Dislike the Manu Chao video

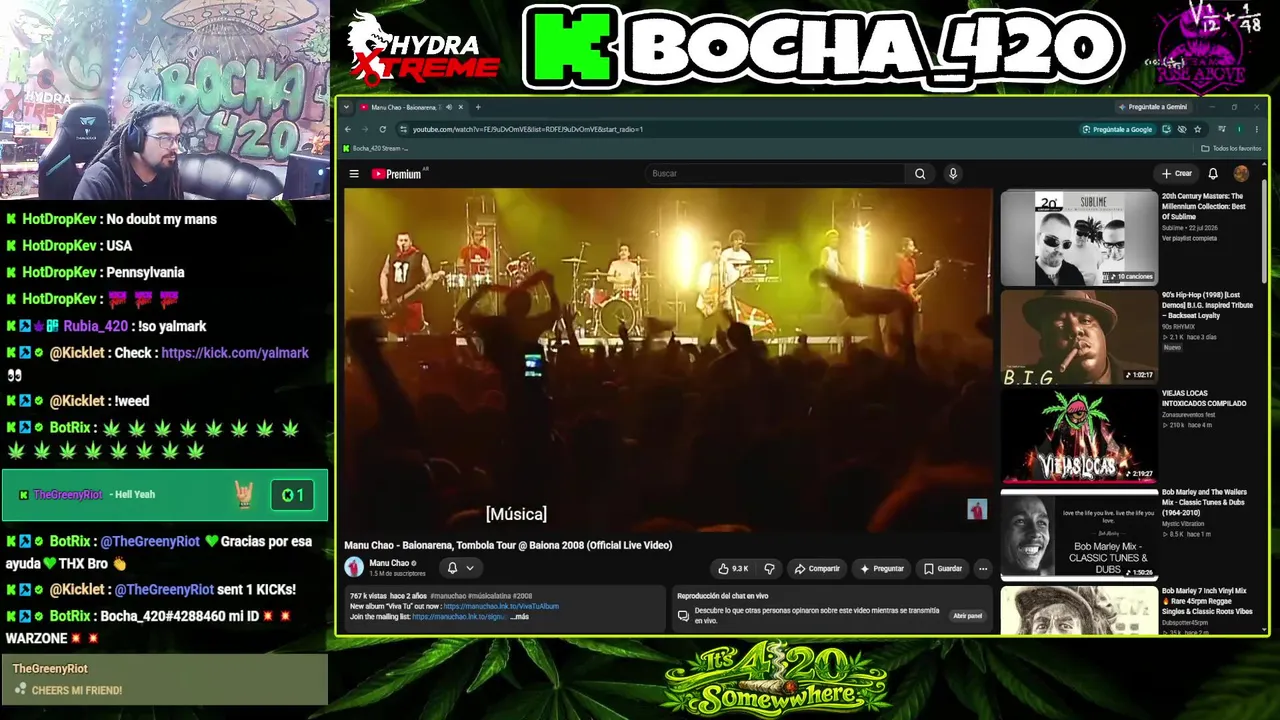(769, 569)
